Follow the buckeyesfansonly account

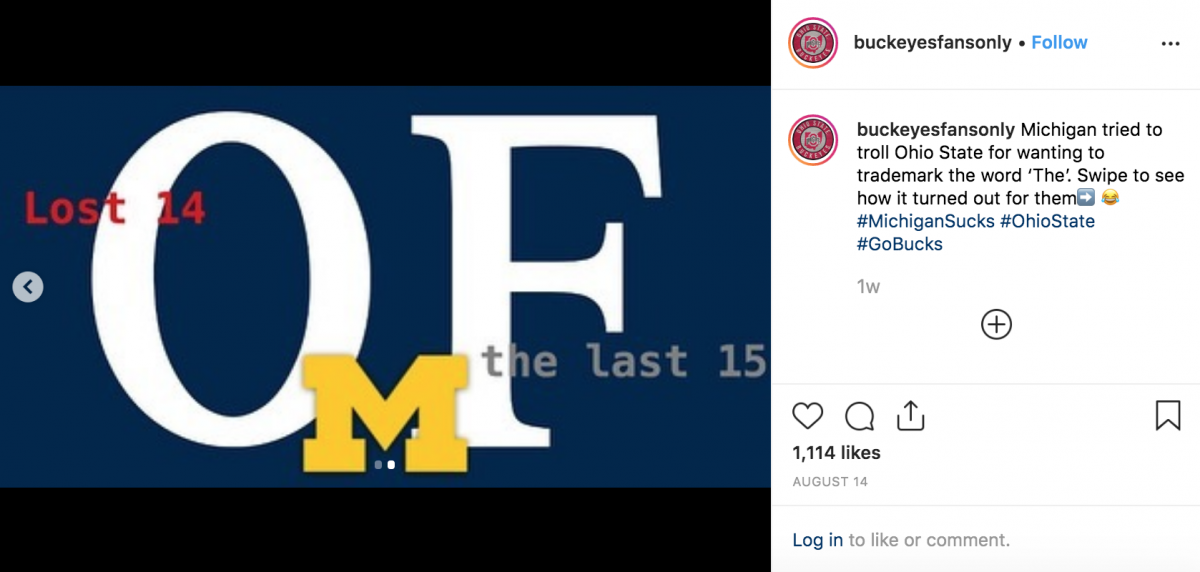coord(1059,43)
